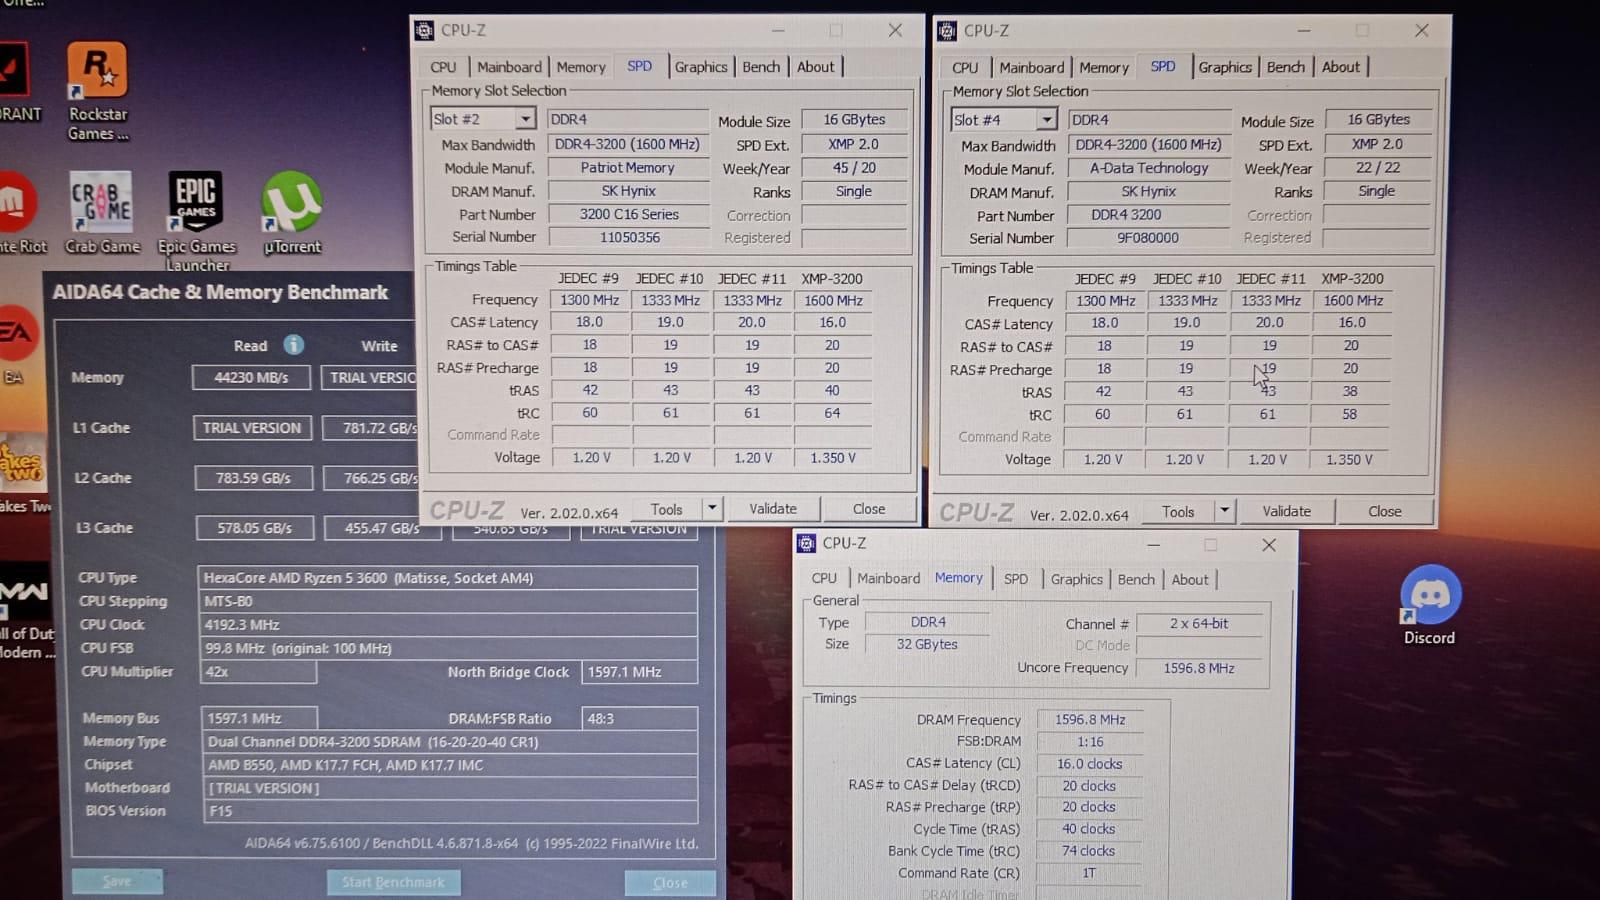Screen dimensions: 1600x900
Task: Click the Patriot Memory module manufacturer field
Action: coord(627,168)
